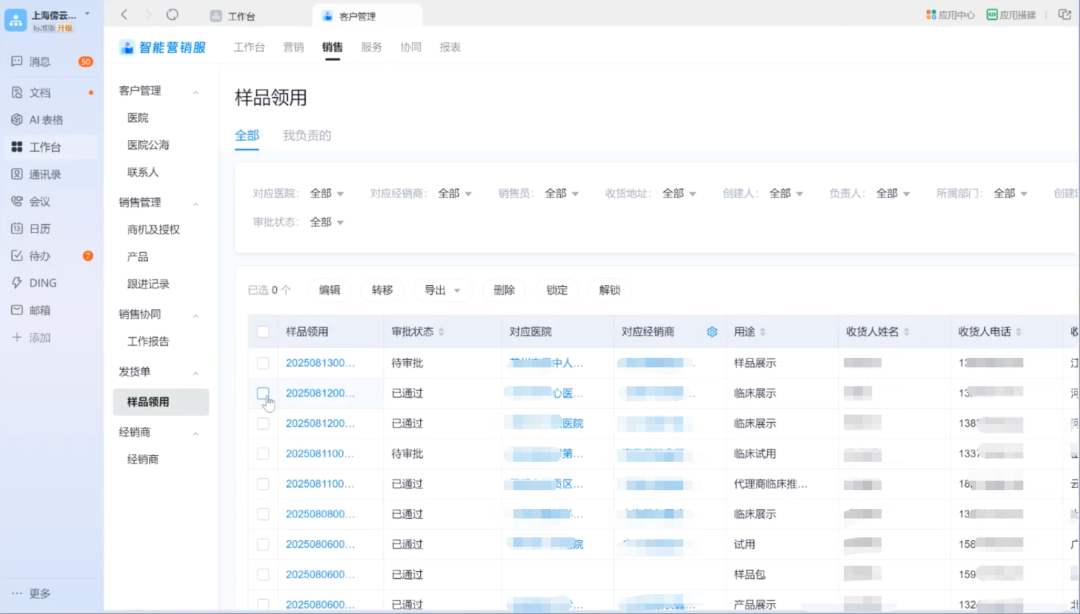The image size is (1080, 614).
Task: Open the 收货地址 filter dropdown
Action: click(x=679, y=193)
